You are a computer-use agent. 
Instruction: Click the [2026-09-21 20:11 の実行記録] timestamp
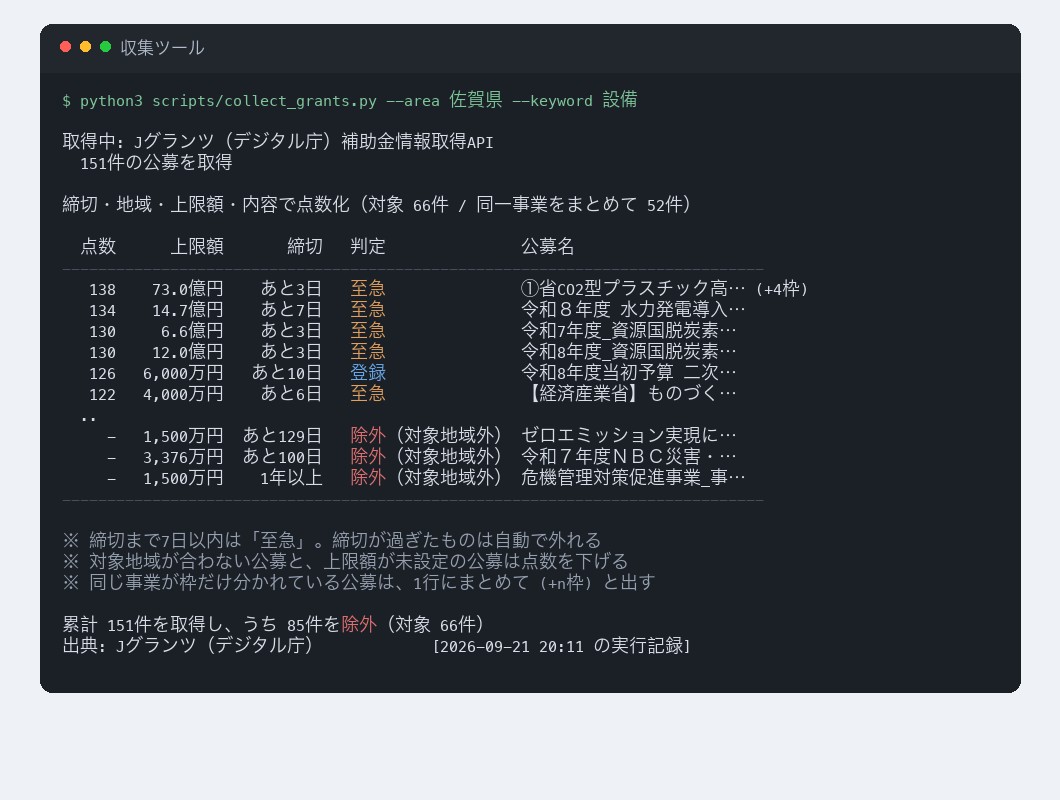[561, 645]
